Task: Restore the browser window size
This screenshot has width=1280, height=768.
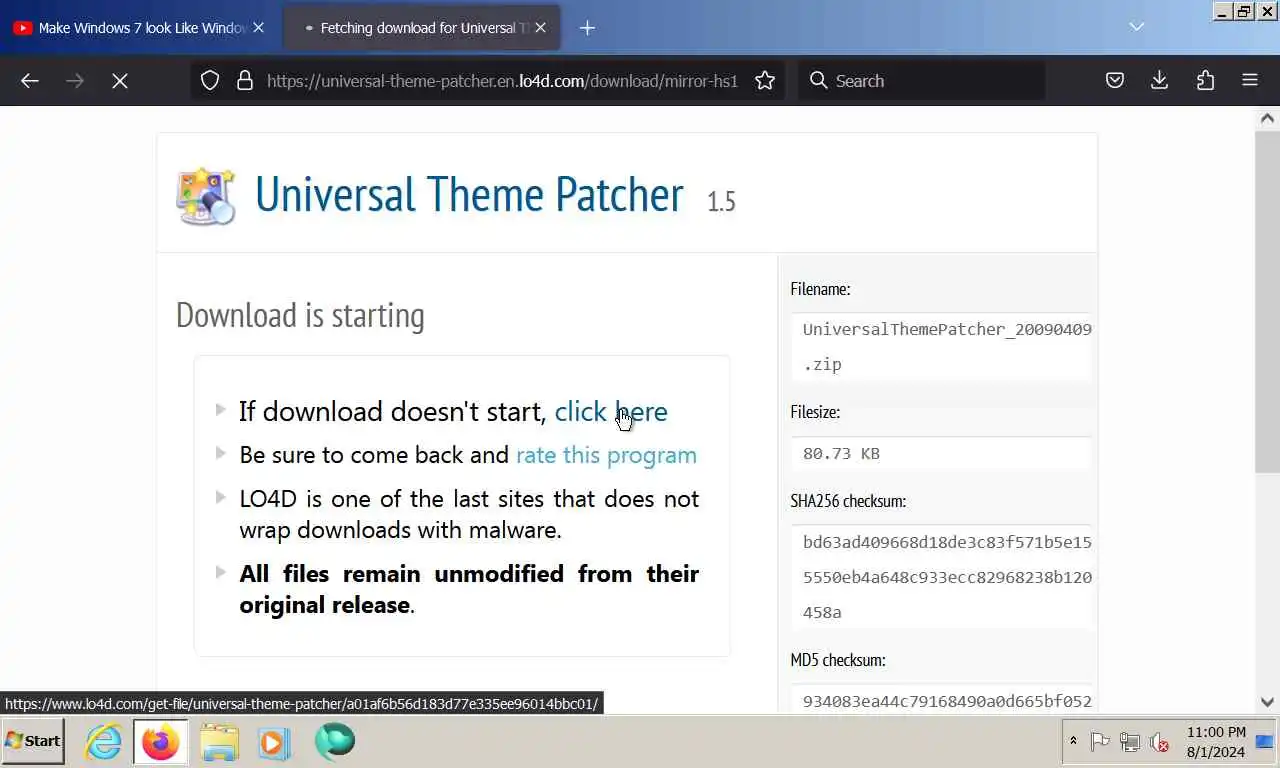Action: pos(1243,11)
